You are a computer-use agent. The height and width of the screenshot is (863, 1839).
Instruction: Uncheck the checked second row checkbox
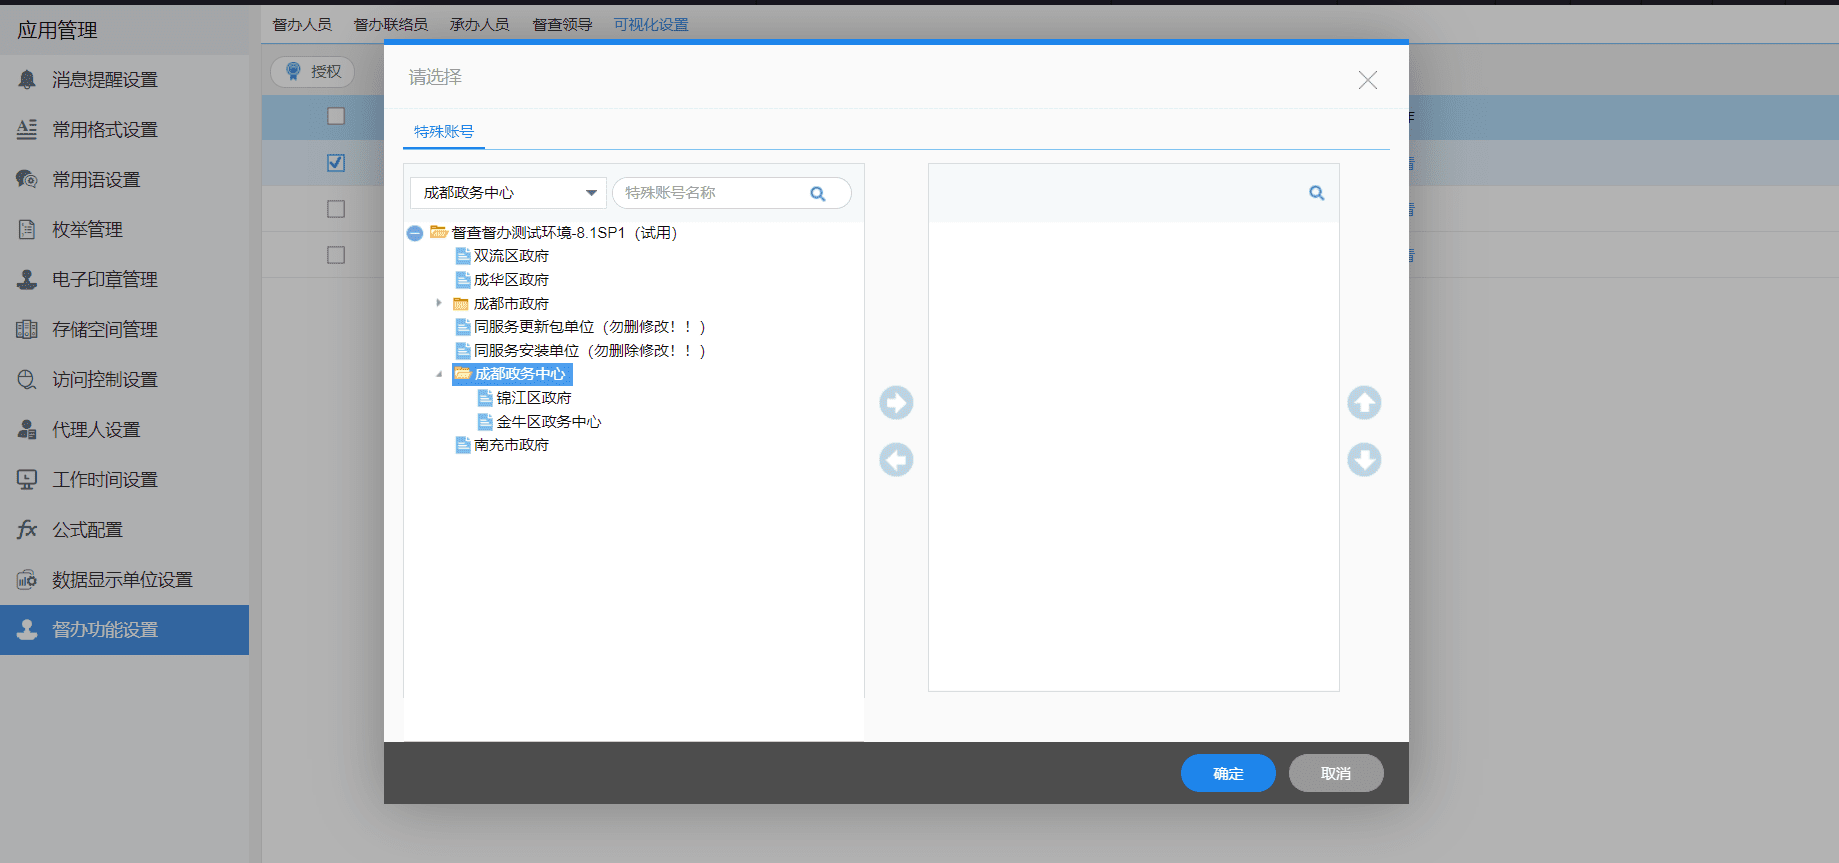tap(336, 163)
